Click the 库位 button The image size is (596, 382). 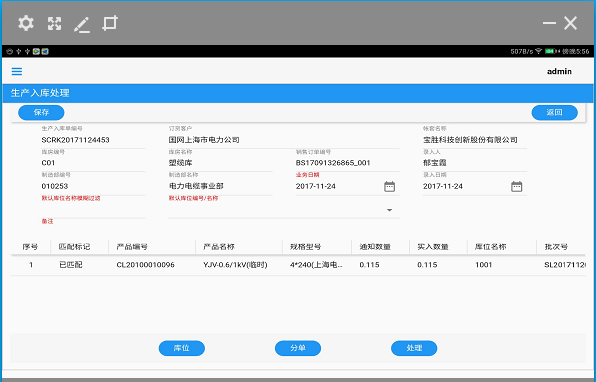coord(182,348)
